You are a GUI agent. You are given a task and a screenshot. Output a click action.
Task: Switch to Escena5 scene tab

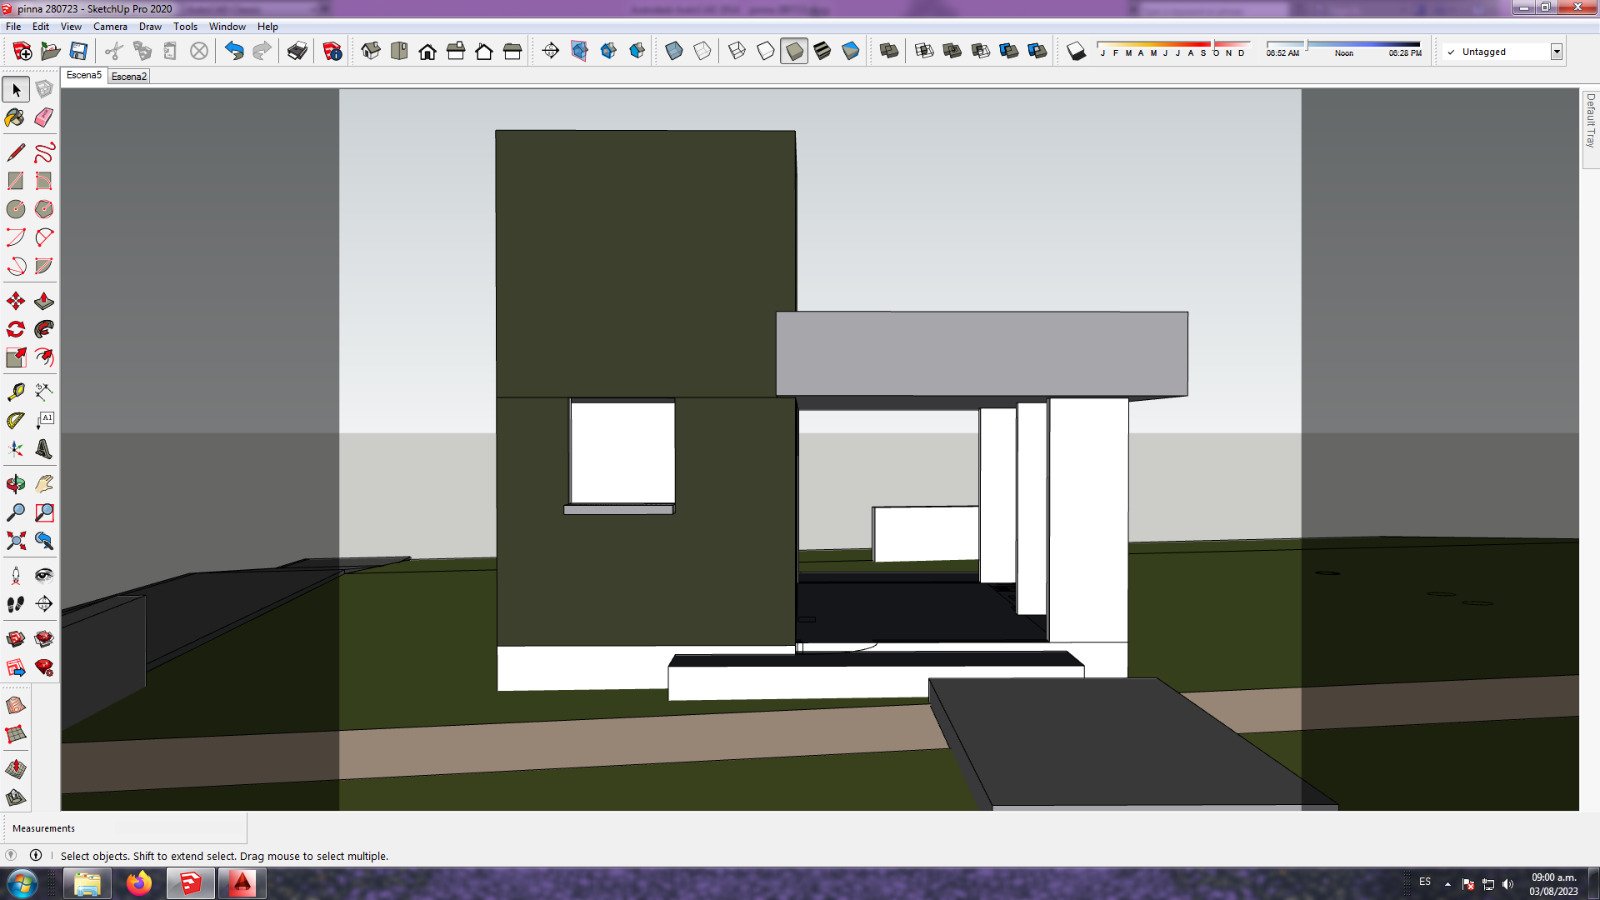click(84, 75)
